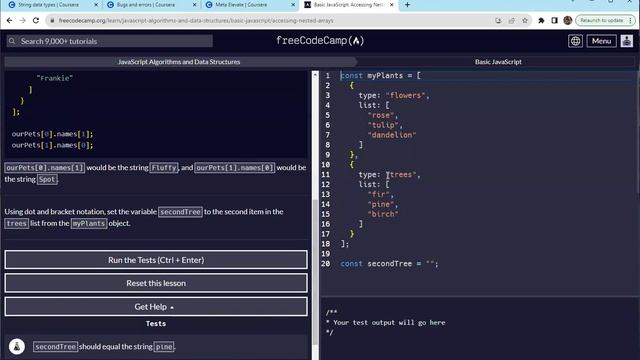
Task: Switch to Meta Elevate Coursera tab
Action: point(244,5)
